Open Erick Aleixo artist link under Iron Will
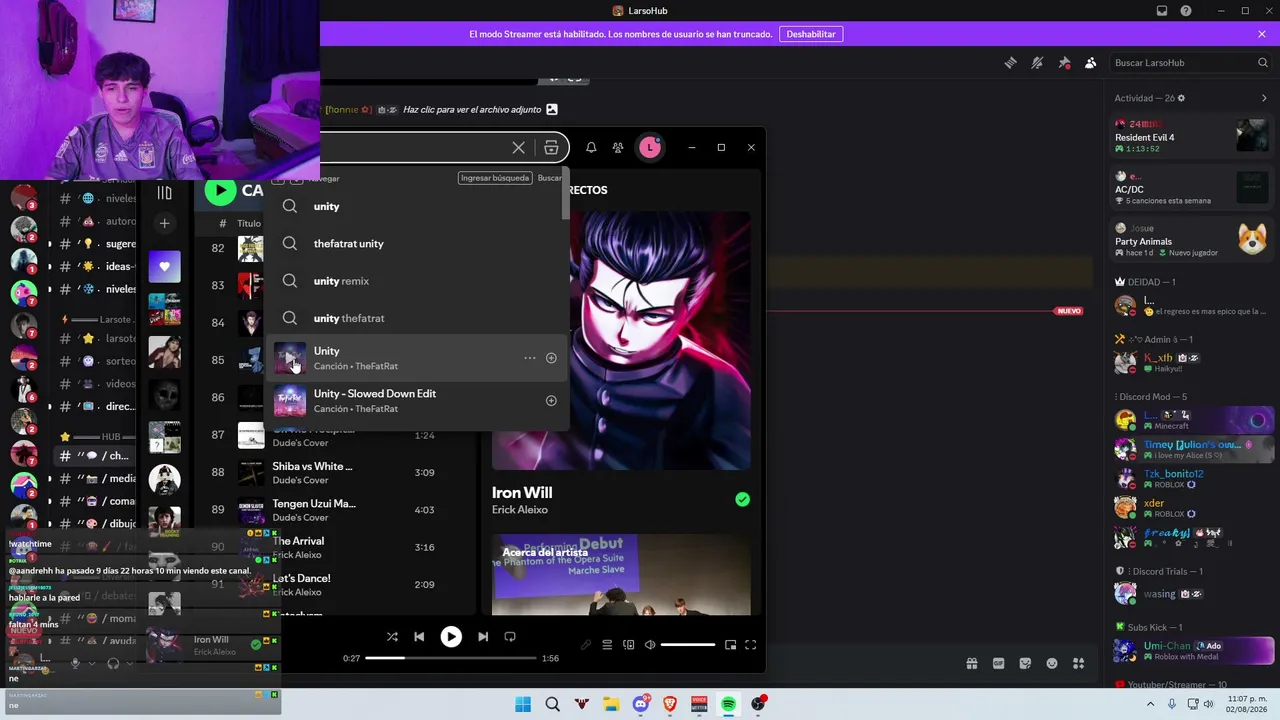The height and width of the screenshot is (720, 1280). pos(520,510)
